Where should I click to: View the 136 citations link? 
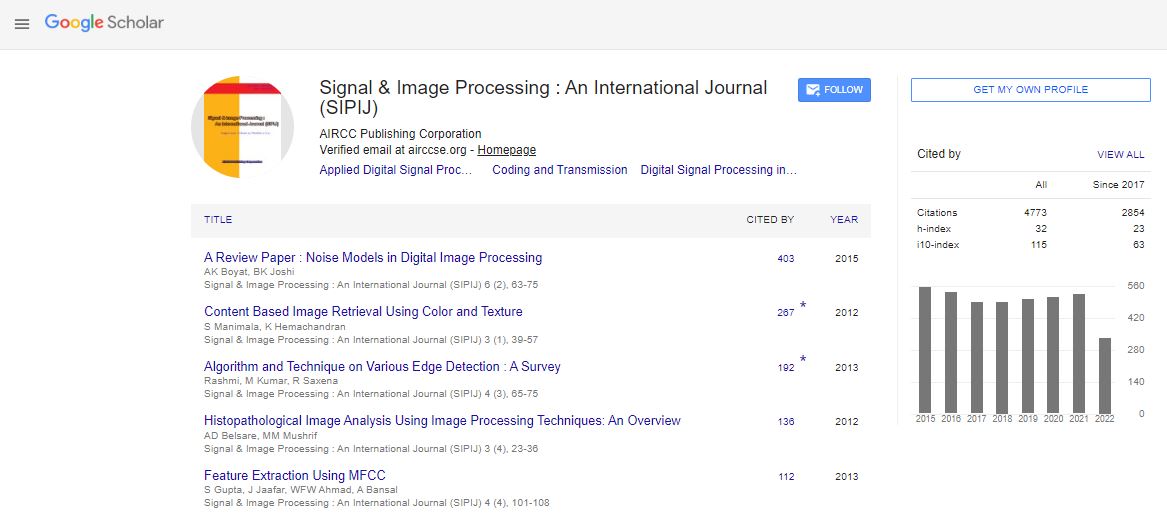coord(785,422)
